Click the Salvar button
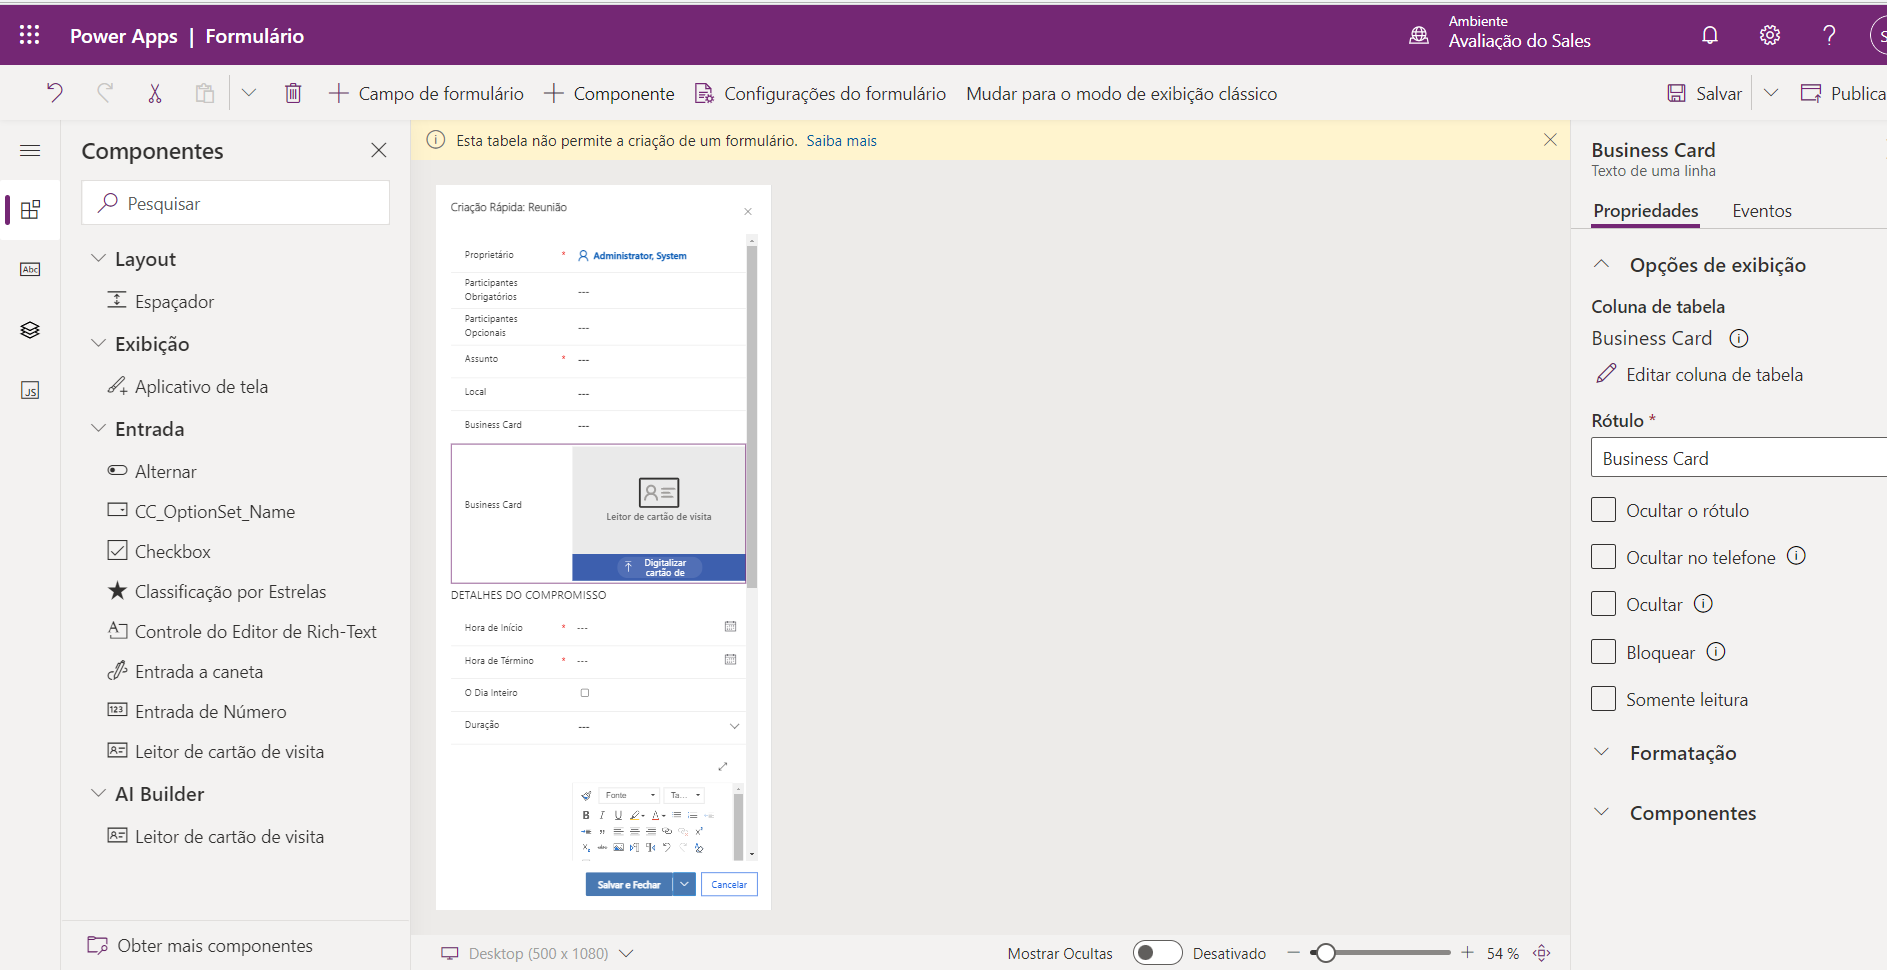Image resolution: width=1887 pixels, height=970 pixels. click(1705, 93)
